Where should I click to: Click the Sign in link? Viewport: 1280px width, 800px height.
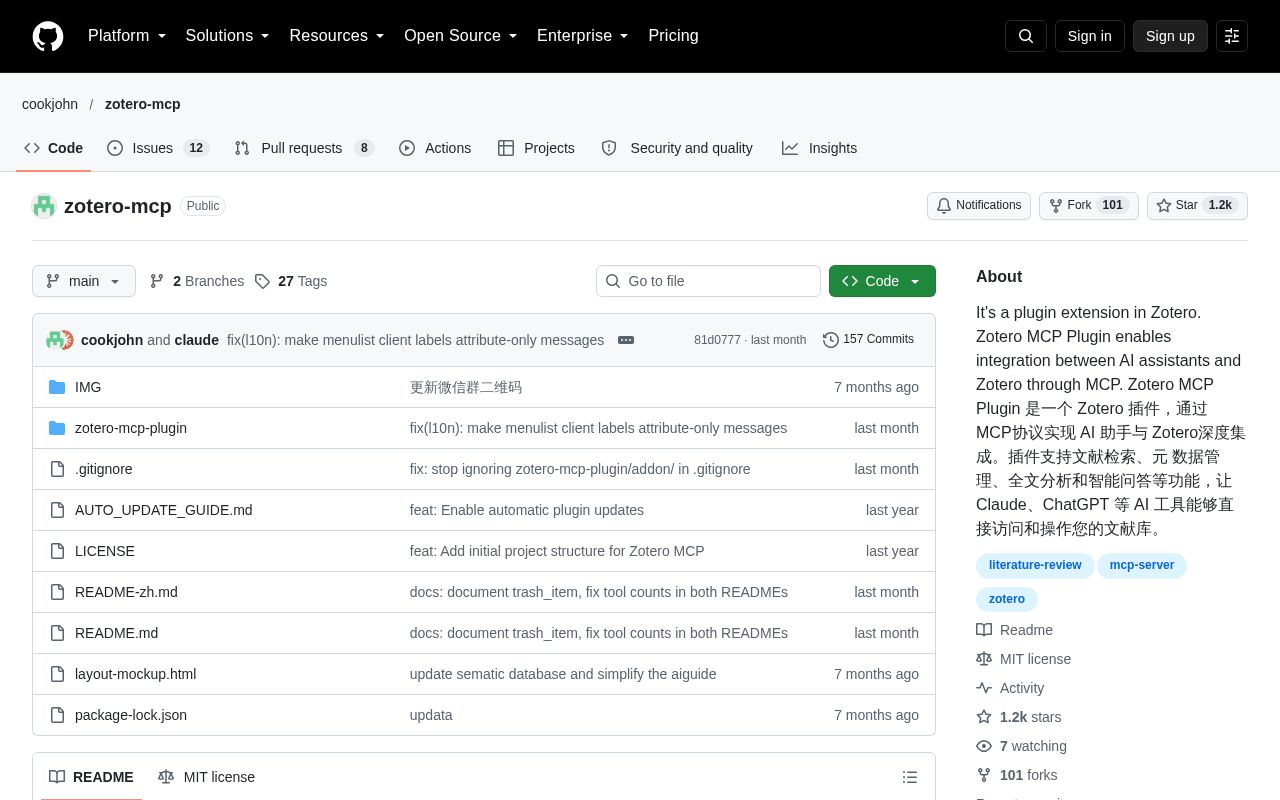click(1090, 36)
